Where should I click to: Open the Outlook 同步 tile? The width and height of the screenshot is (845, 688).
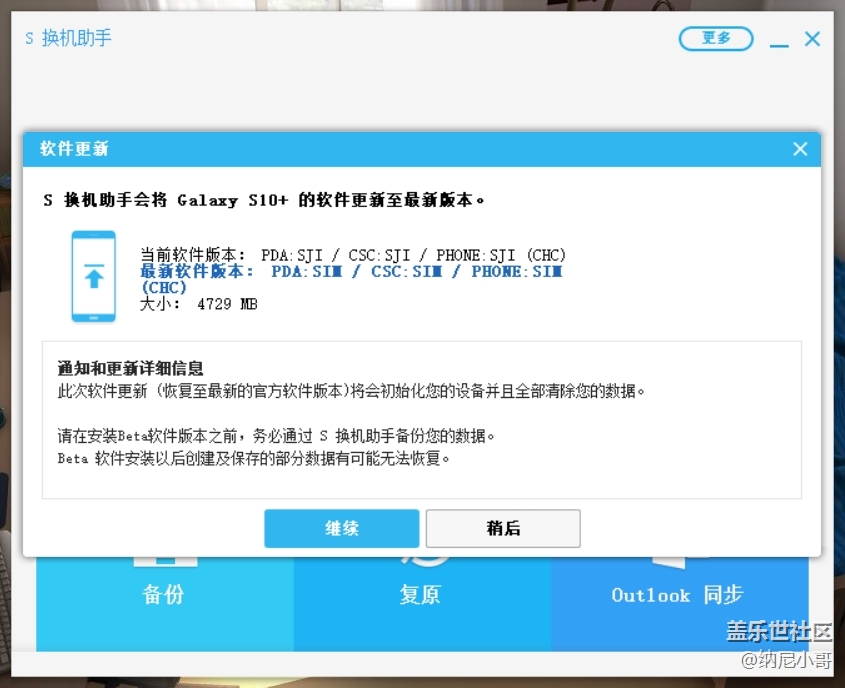[x=677, y=595]
